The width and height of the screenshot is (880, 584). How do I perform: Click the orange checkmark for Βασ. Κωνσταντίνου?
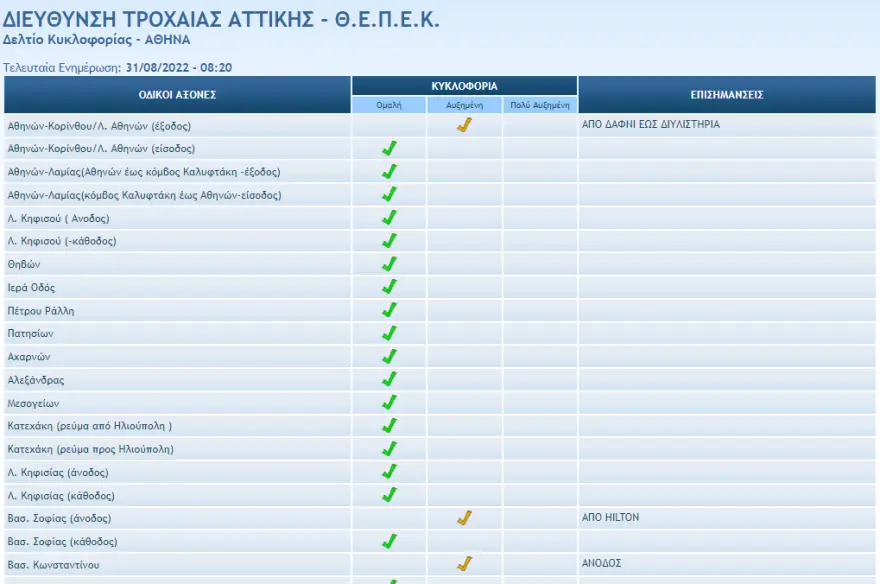(x=464, y=564)
